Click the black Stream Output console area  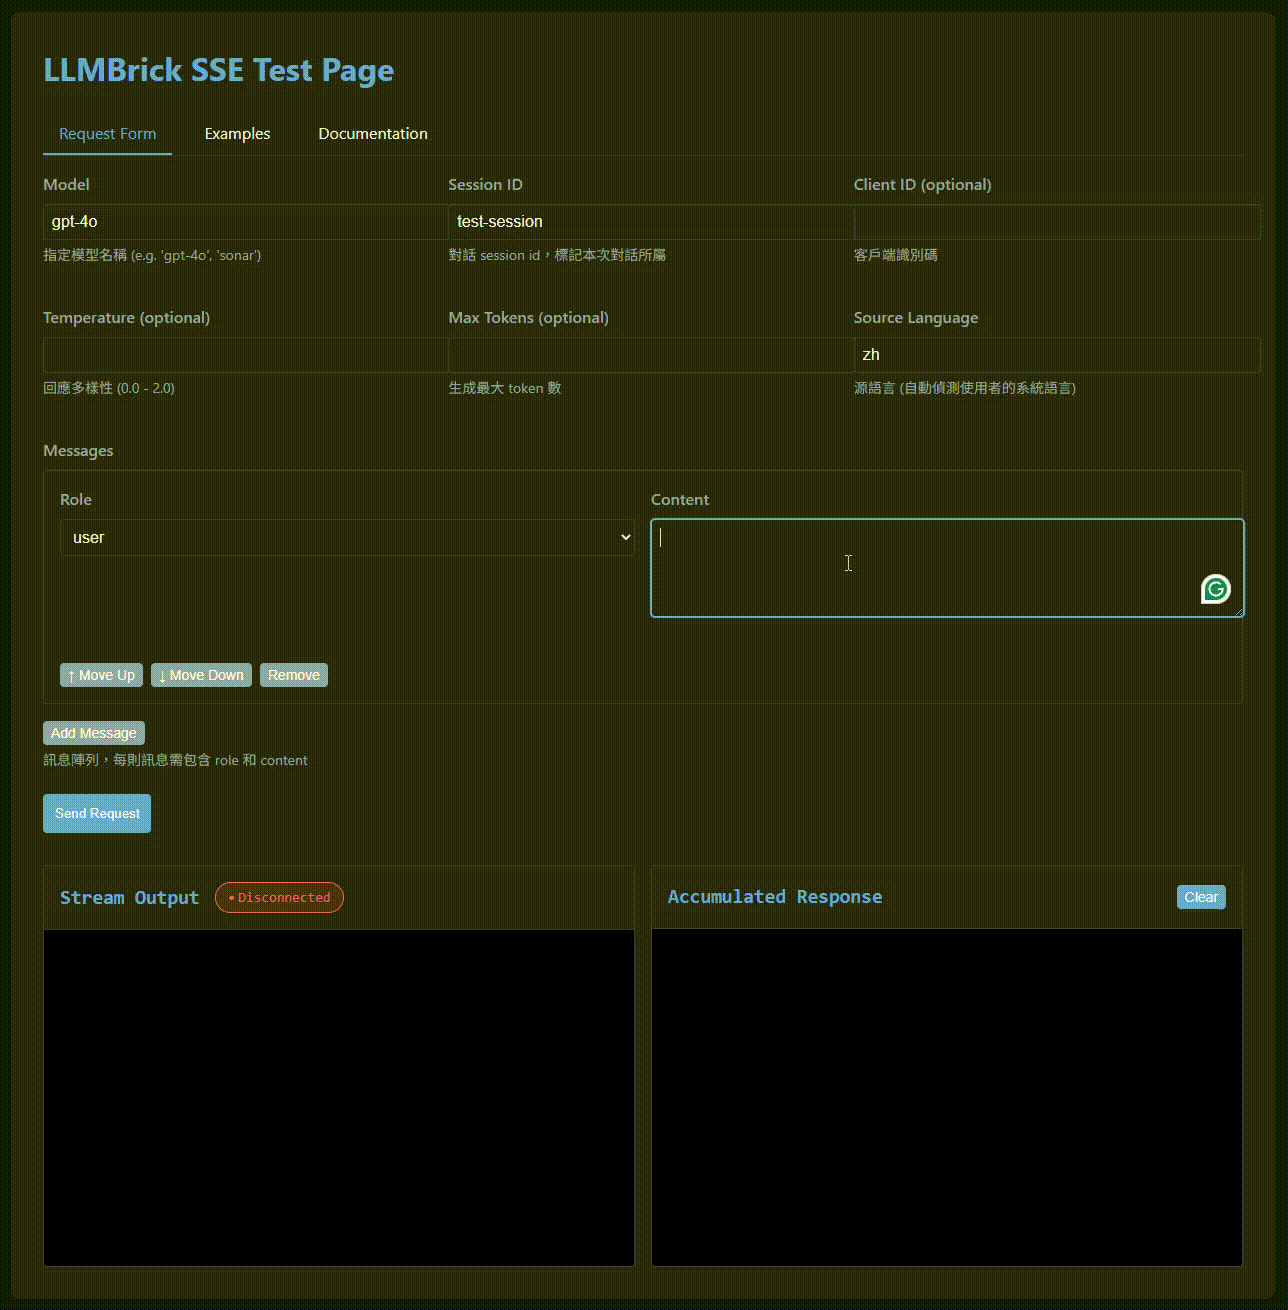coord(339,1098)
